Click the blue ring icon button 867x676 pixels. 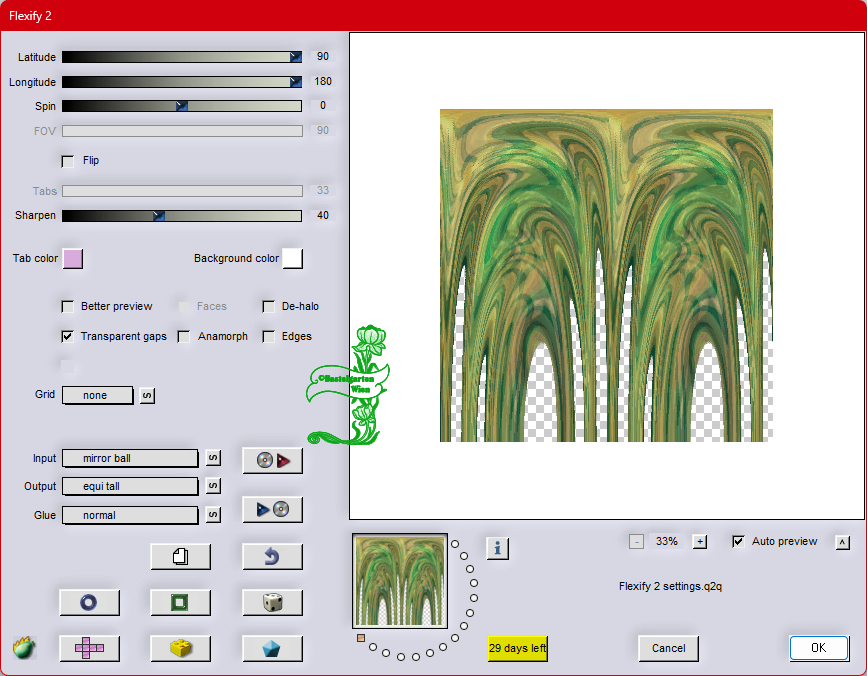click(x=89, y=602)
